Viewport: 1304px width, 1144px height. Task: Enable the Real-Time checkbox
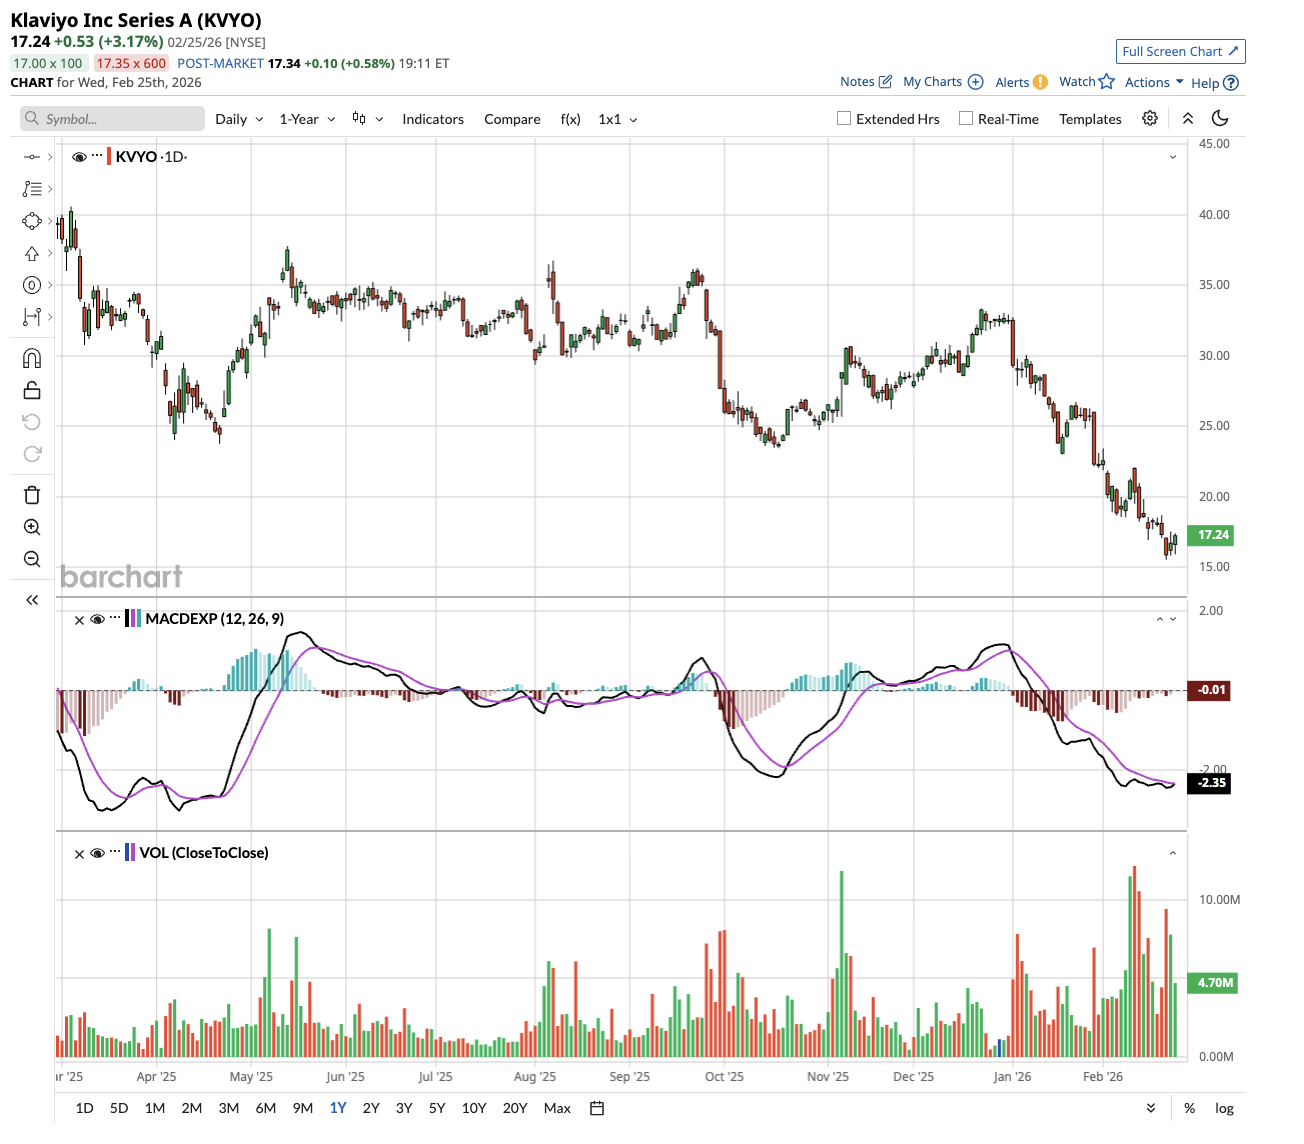[966, 118]
